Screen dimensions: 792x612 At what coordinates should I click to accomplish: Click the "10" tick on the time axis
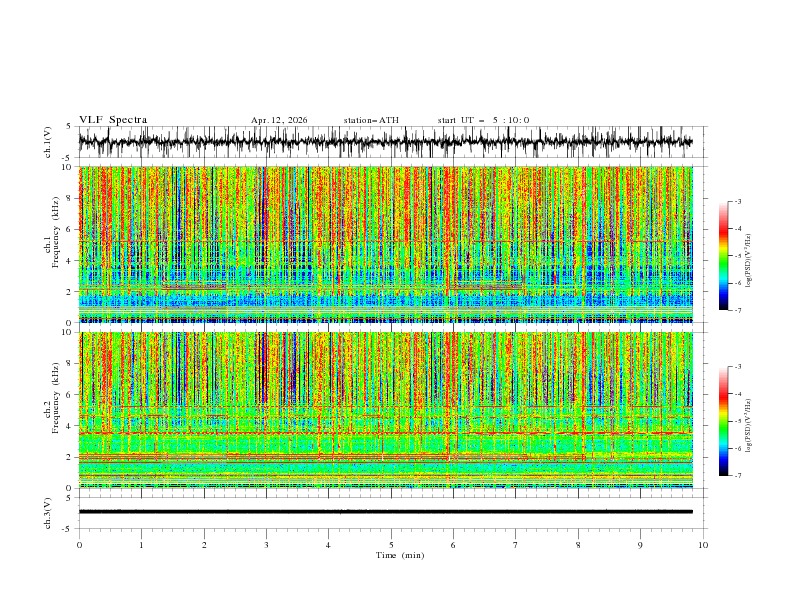pos(703,545)
